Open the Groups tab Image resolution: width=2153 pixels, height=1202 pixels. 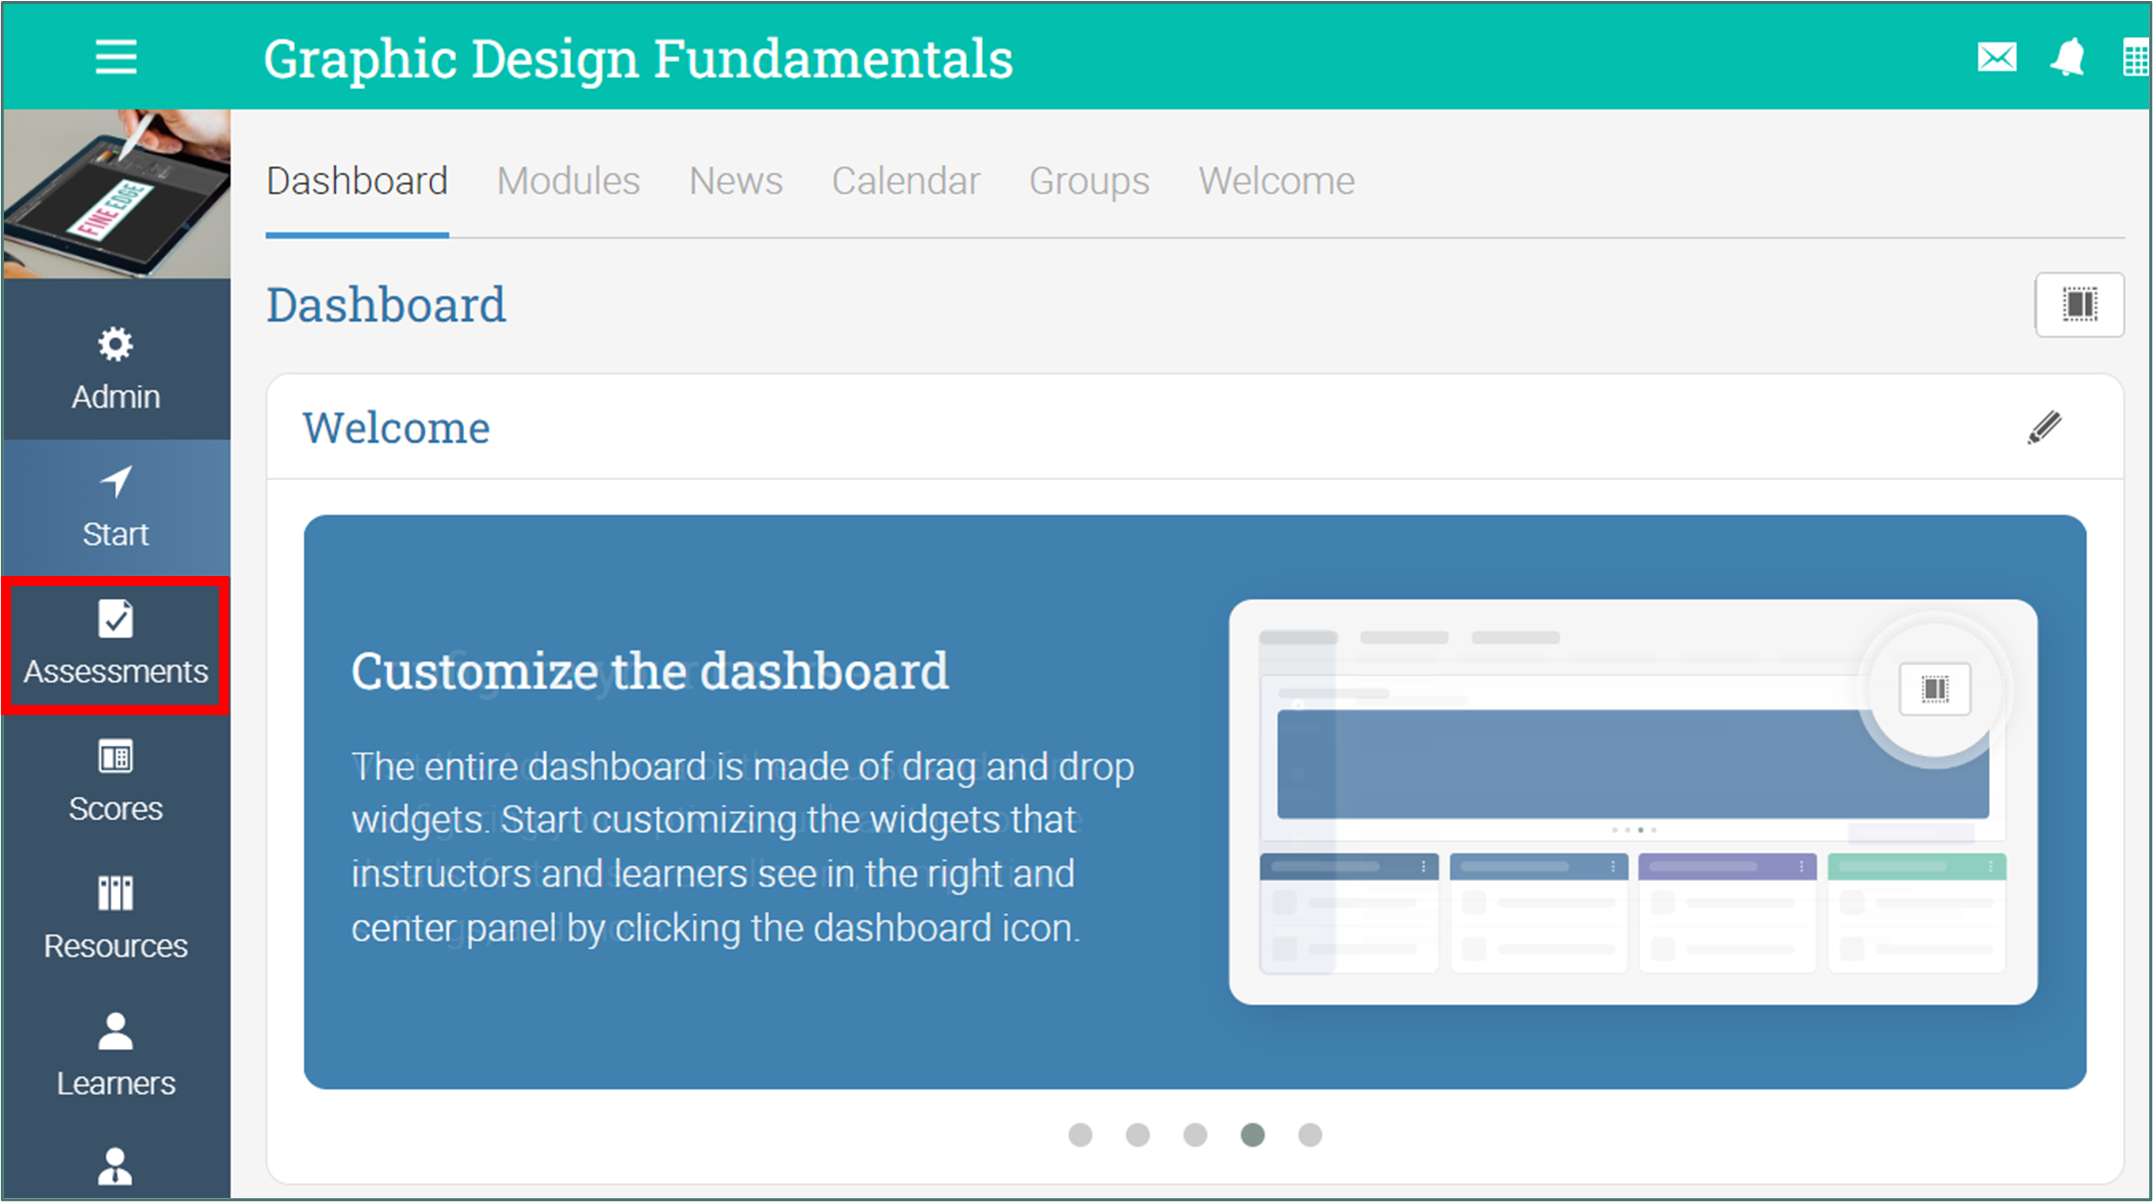tap(1089, 181)
